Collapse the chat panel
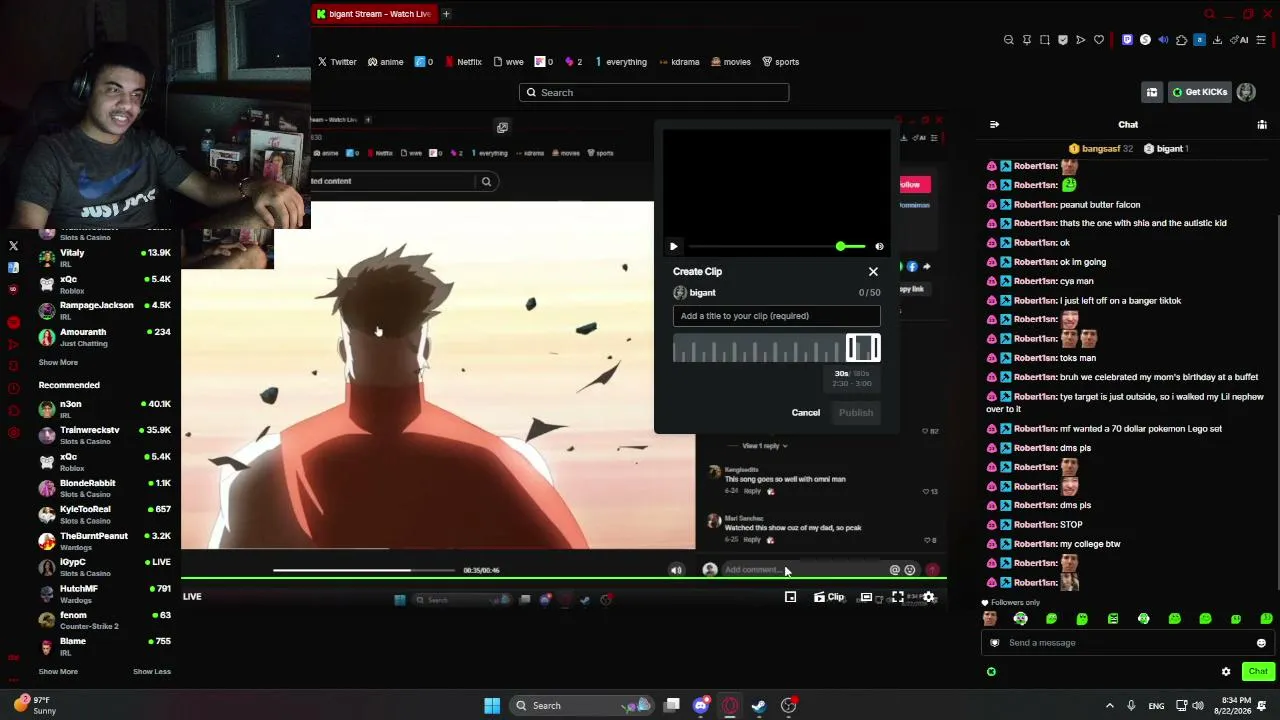The width and height of the screenshot is (1280, 720). coord(994,124)
